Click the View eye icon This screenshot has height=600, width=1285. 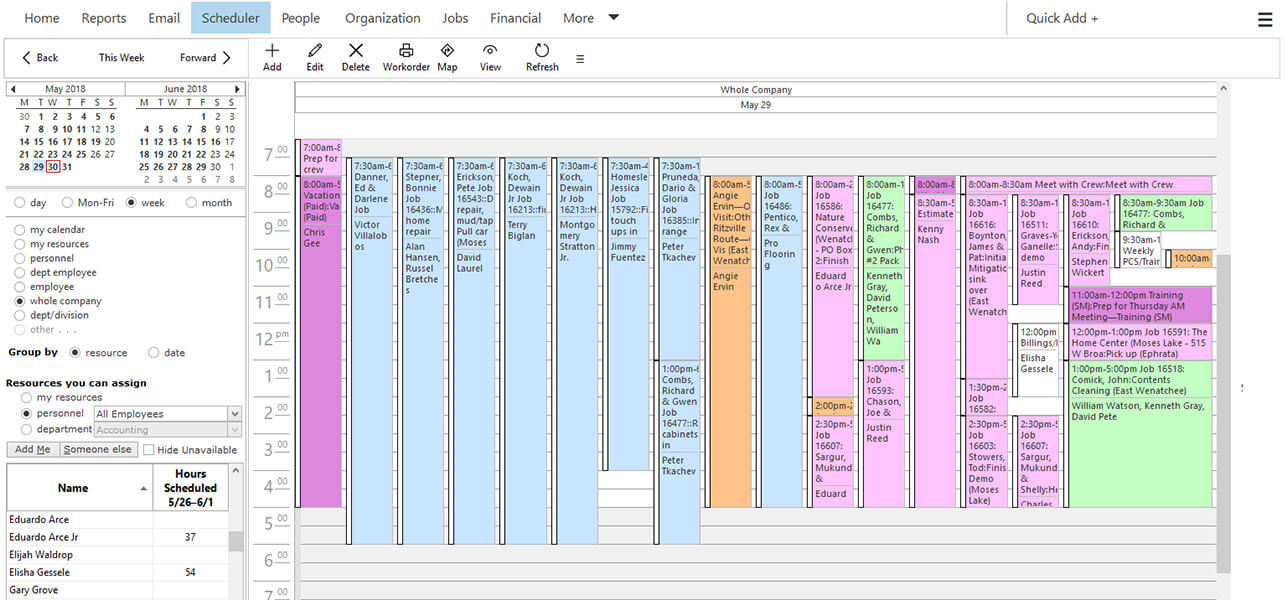click(x=490, y=50)
